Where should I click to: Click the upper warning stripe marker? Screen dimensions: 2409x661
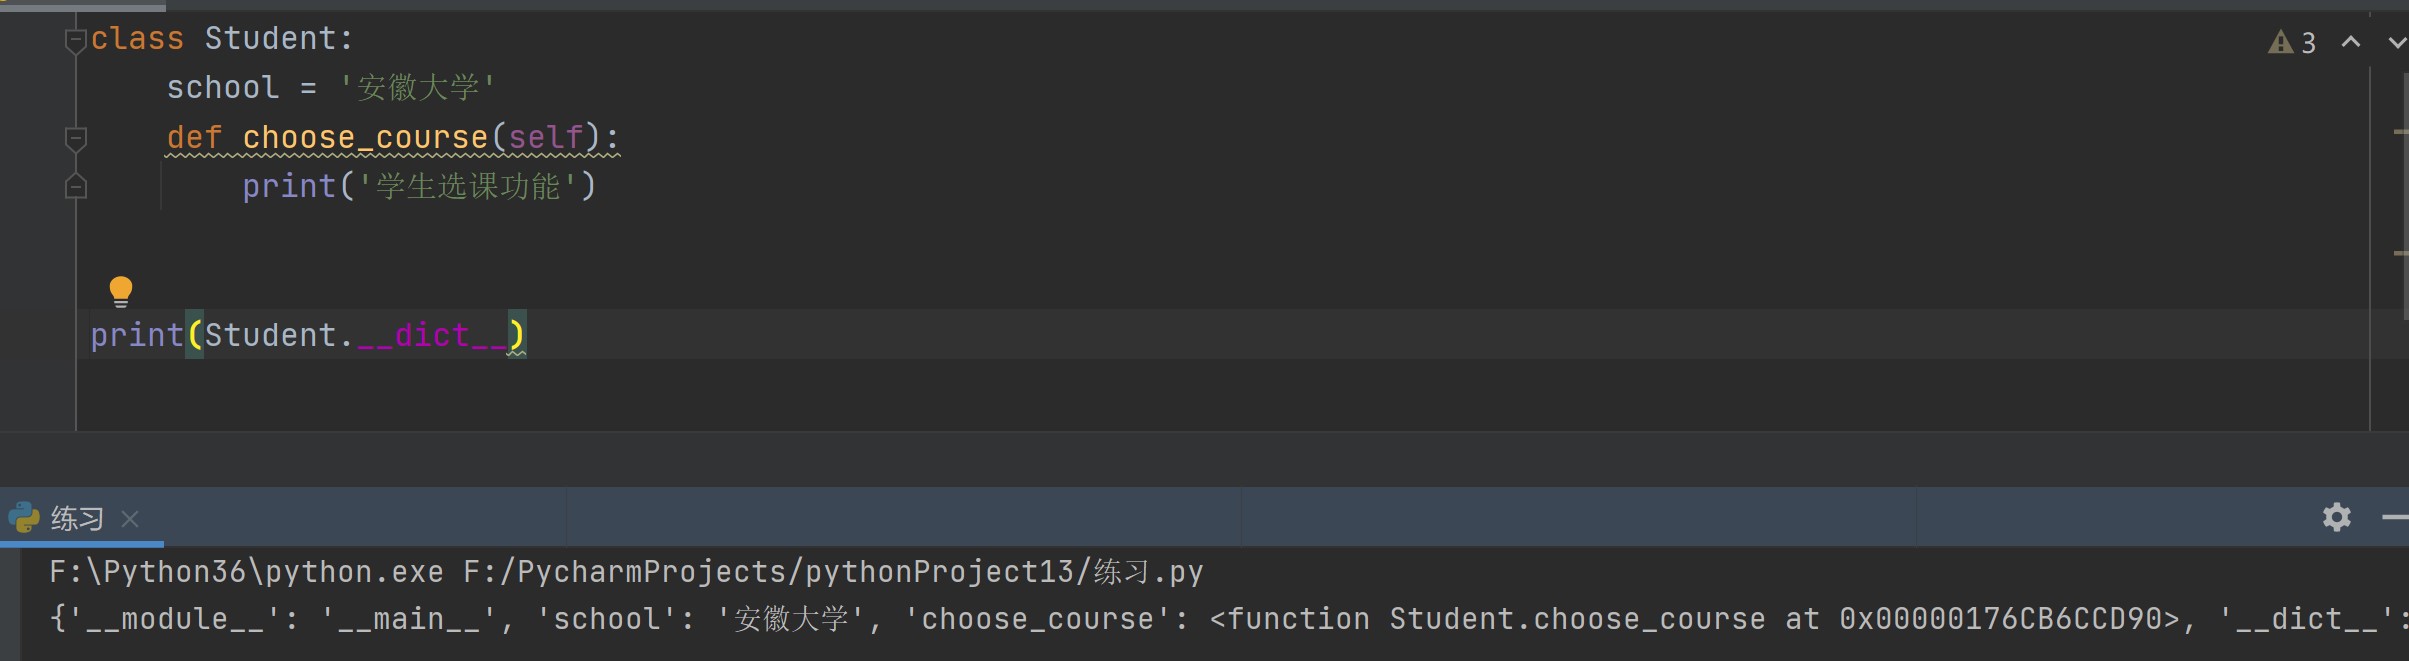click(x=2400, y=131)
